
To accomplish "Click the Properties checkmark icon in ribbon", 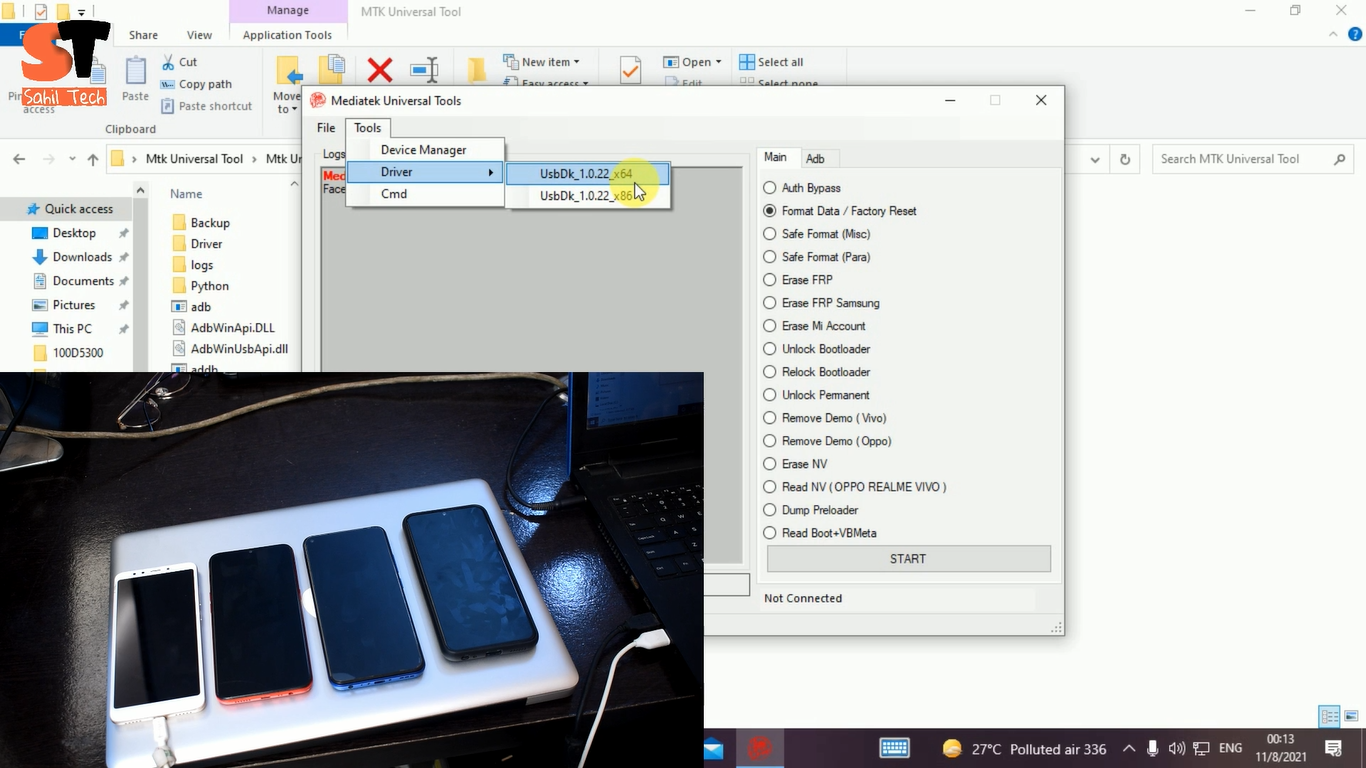I will 630,70.
